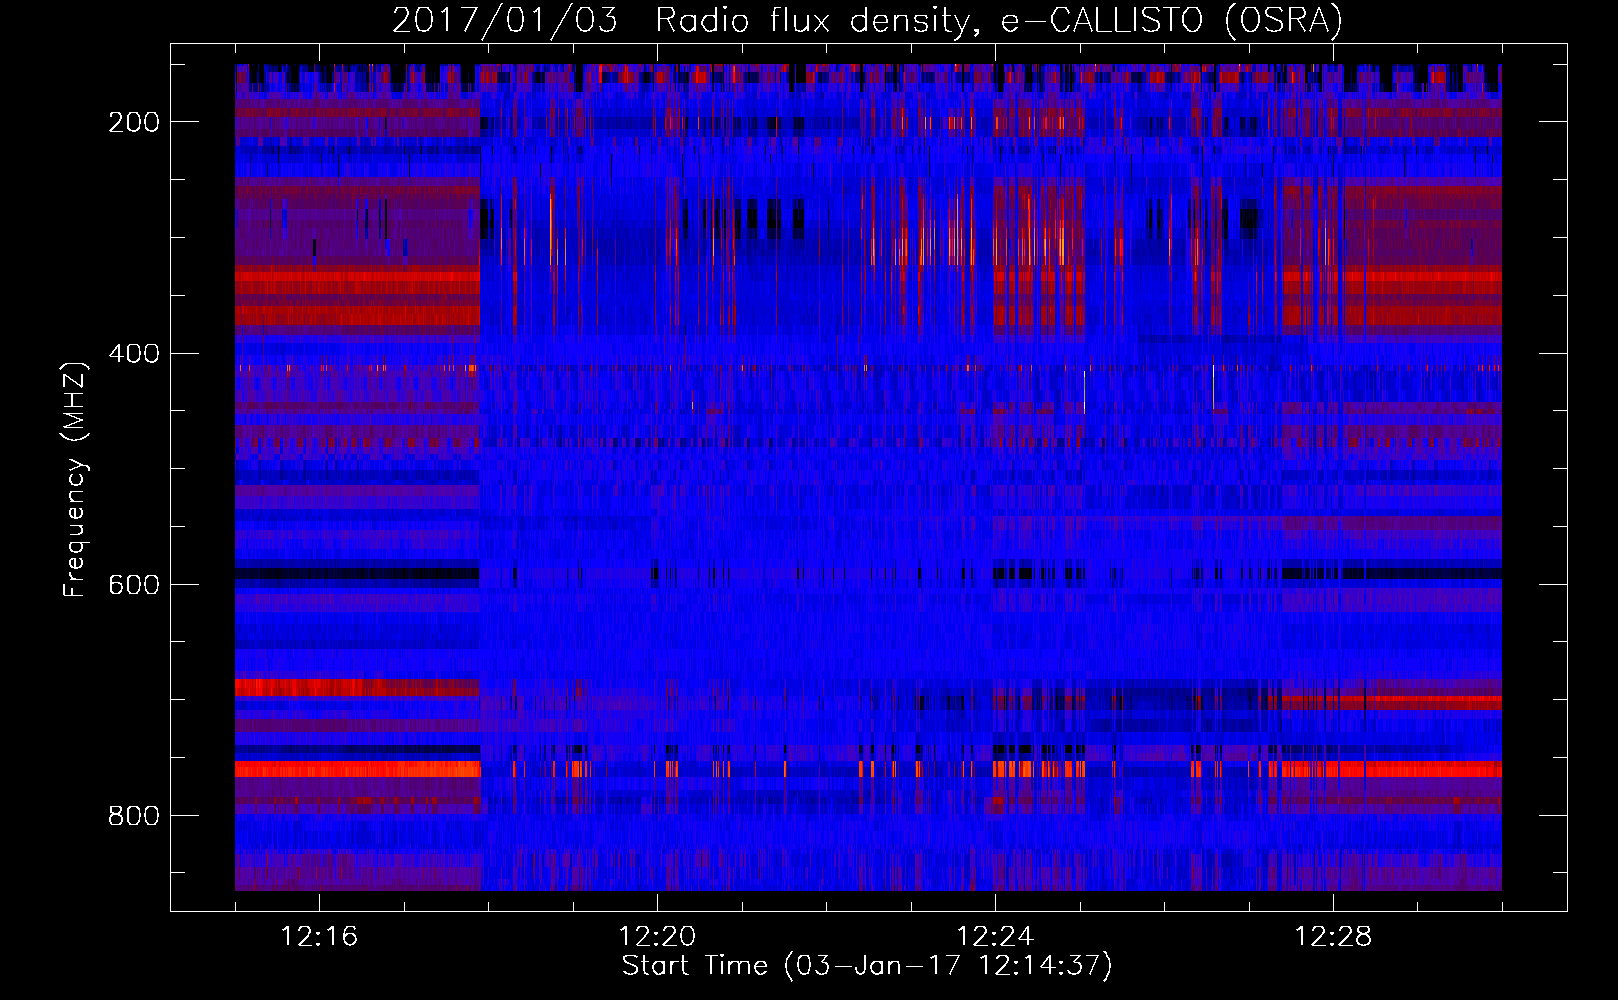Click the 12:20 time tick label
The width and height of the screenshot is (1618, 1000).
657,937
